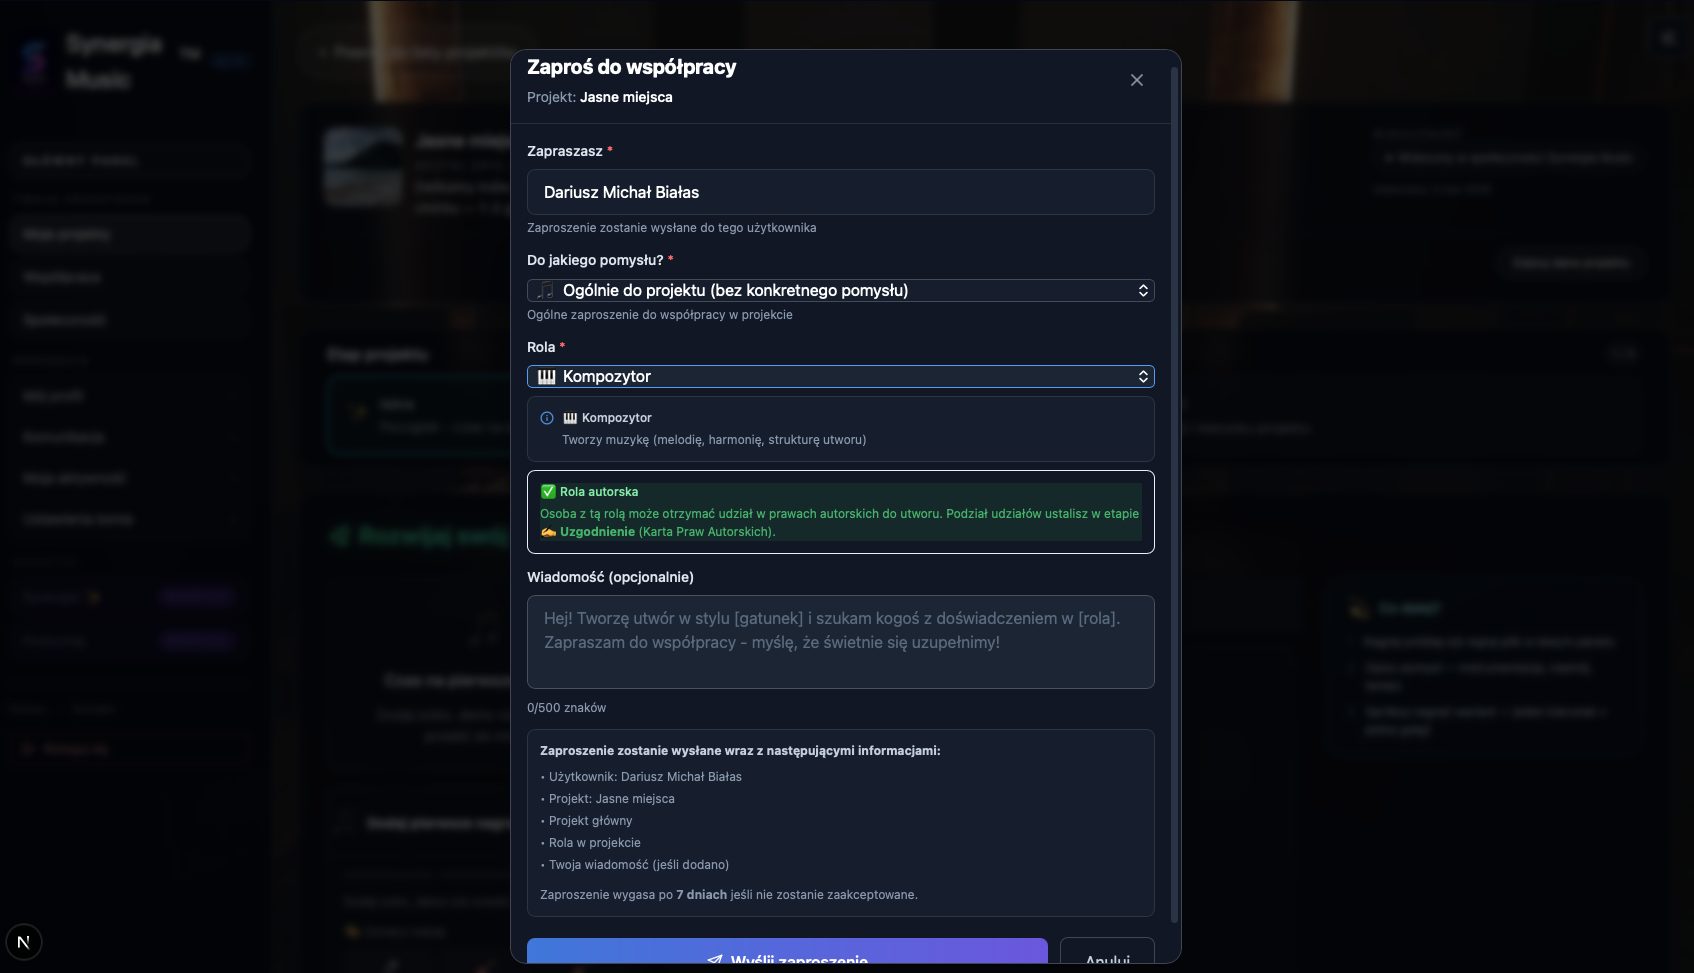This screenshot has height=973, width=1694.
Task: Click the up-down arrows on the Rola selector
Action: [x=1143, y=376]
